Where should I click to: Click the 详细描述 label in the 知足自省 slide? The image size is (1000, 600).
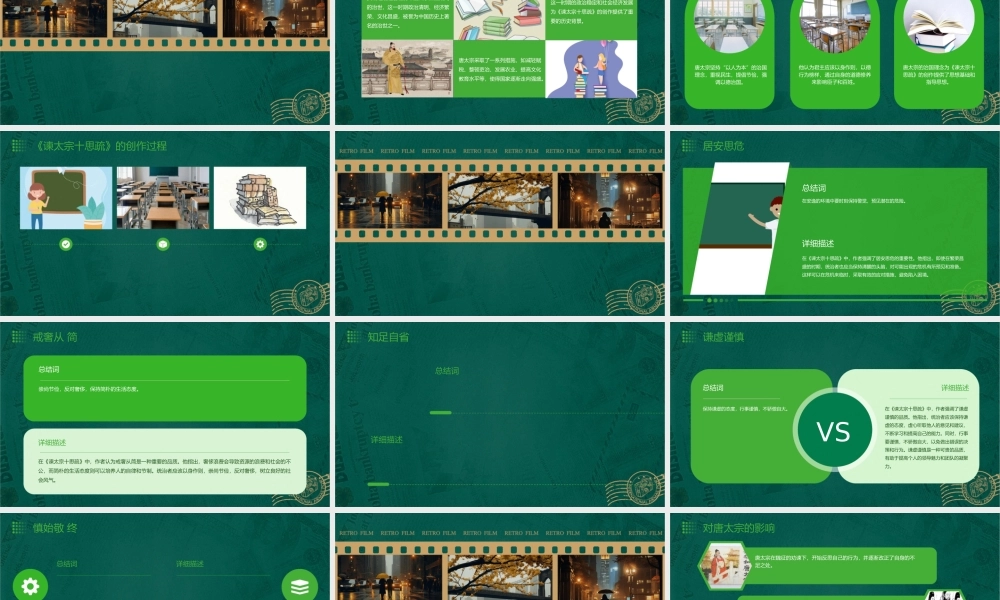pos(386,440)
